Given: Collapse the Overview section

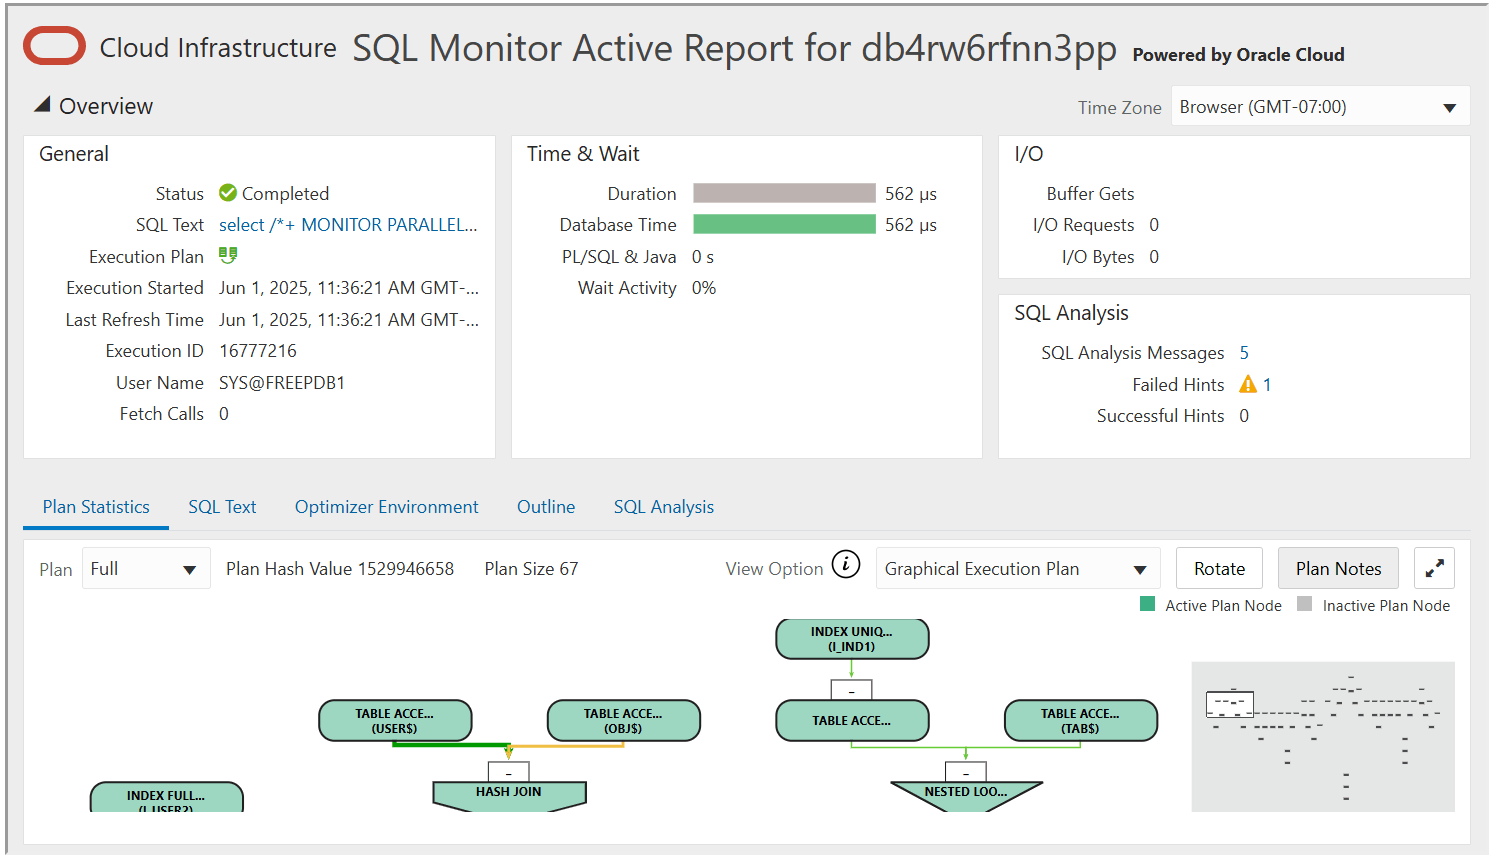Looking at the screenshot, I should pos(40,104).
